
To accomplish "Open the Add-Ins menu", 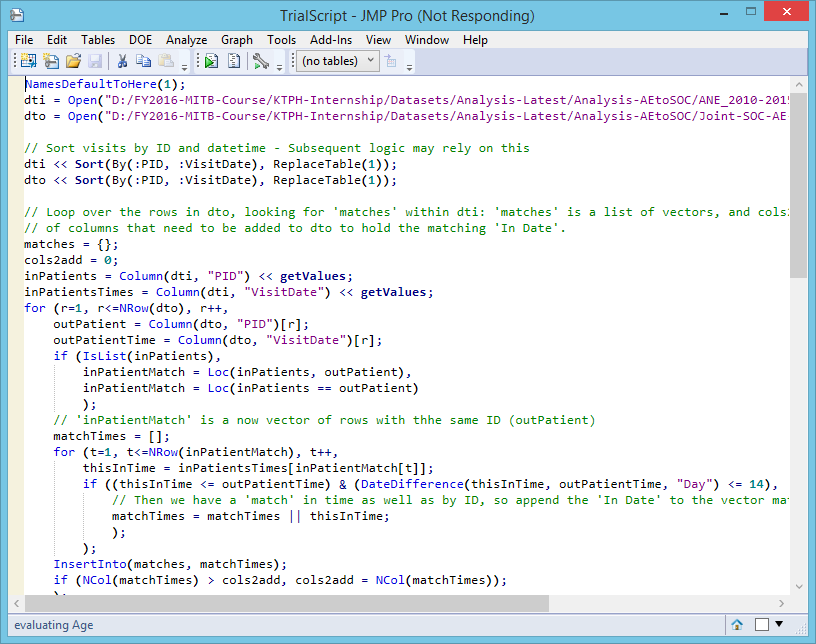I will coord(331,40).
